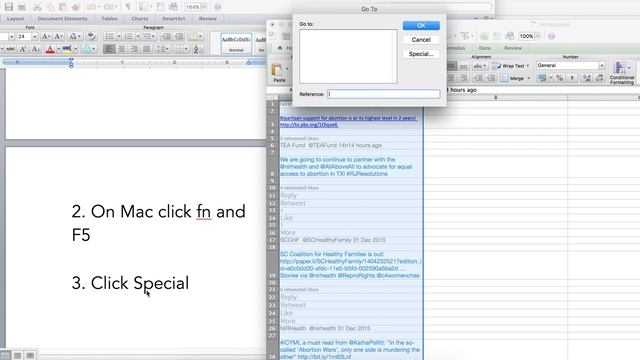Select the cell with 'TEA Fund @TEAFund'
The image size is (640, 360).
[x=351, y=145]
